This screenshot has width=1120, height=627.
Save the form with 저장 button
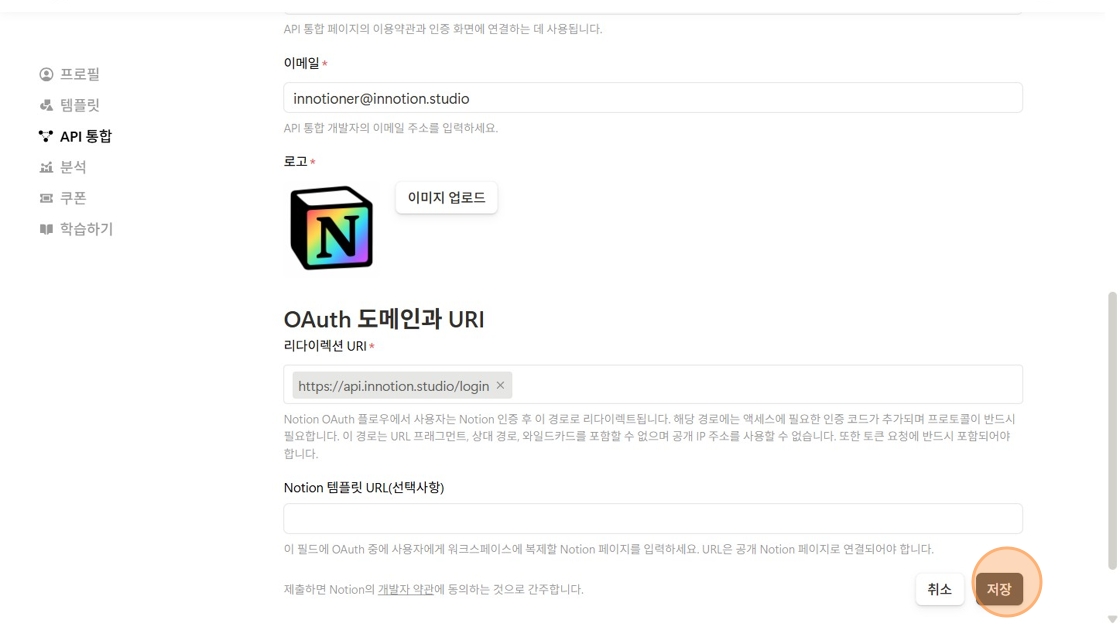coord(999,589)
